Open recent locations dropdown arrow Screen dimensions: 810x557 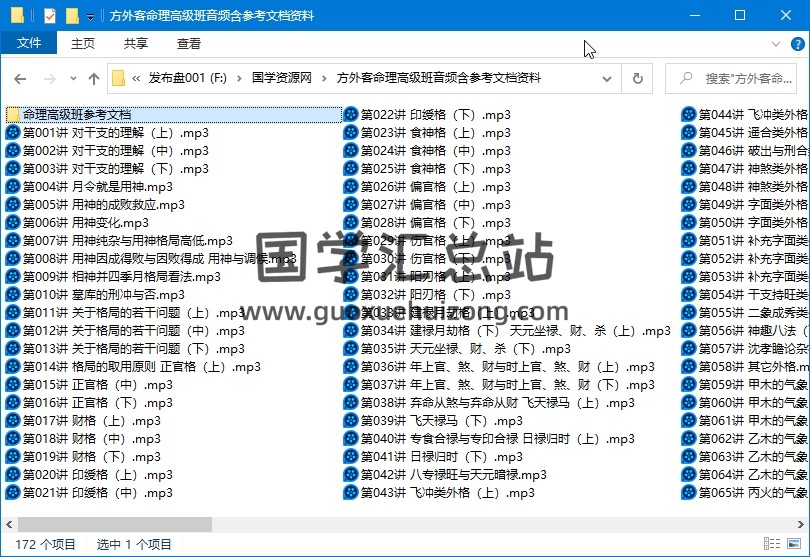click(x=73, y=79)
